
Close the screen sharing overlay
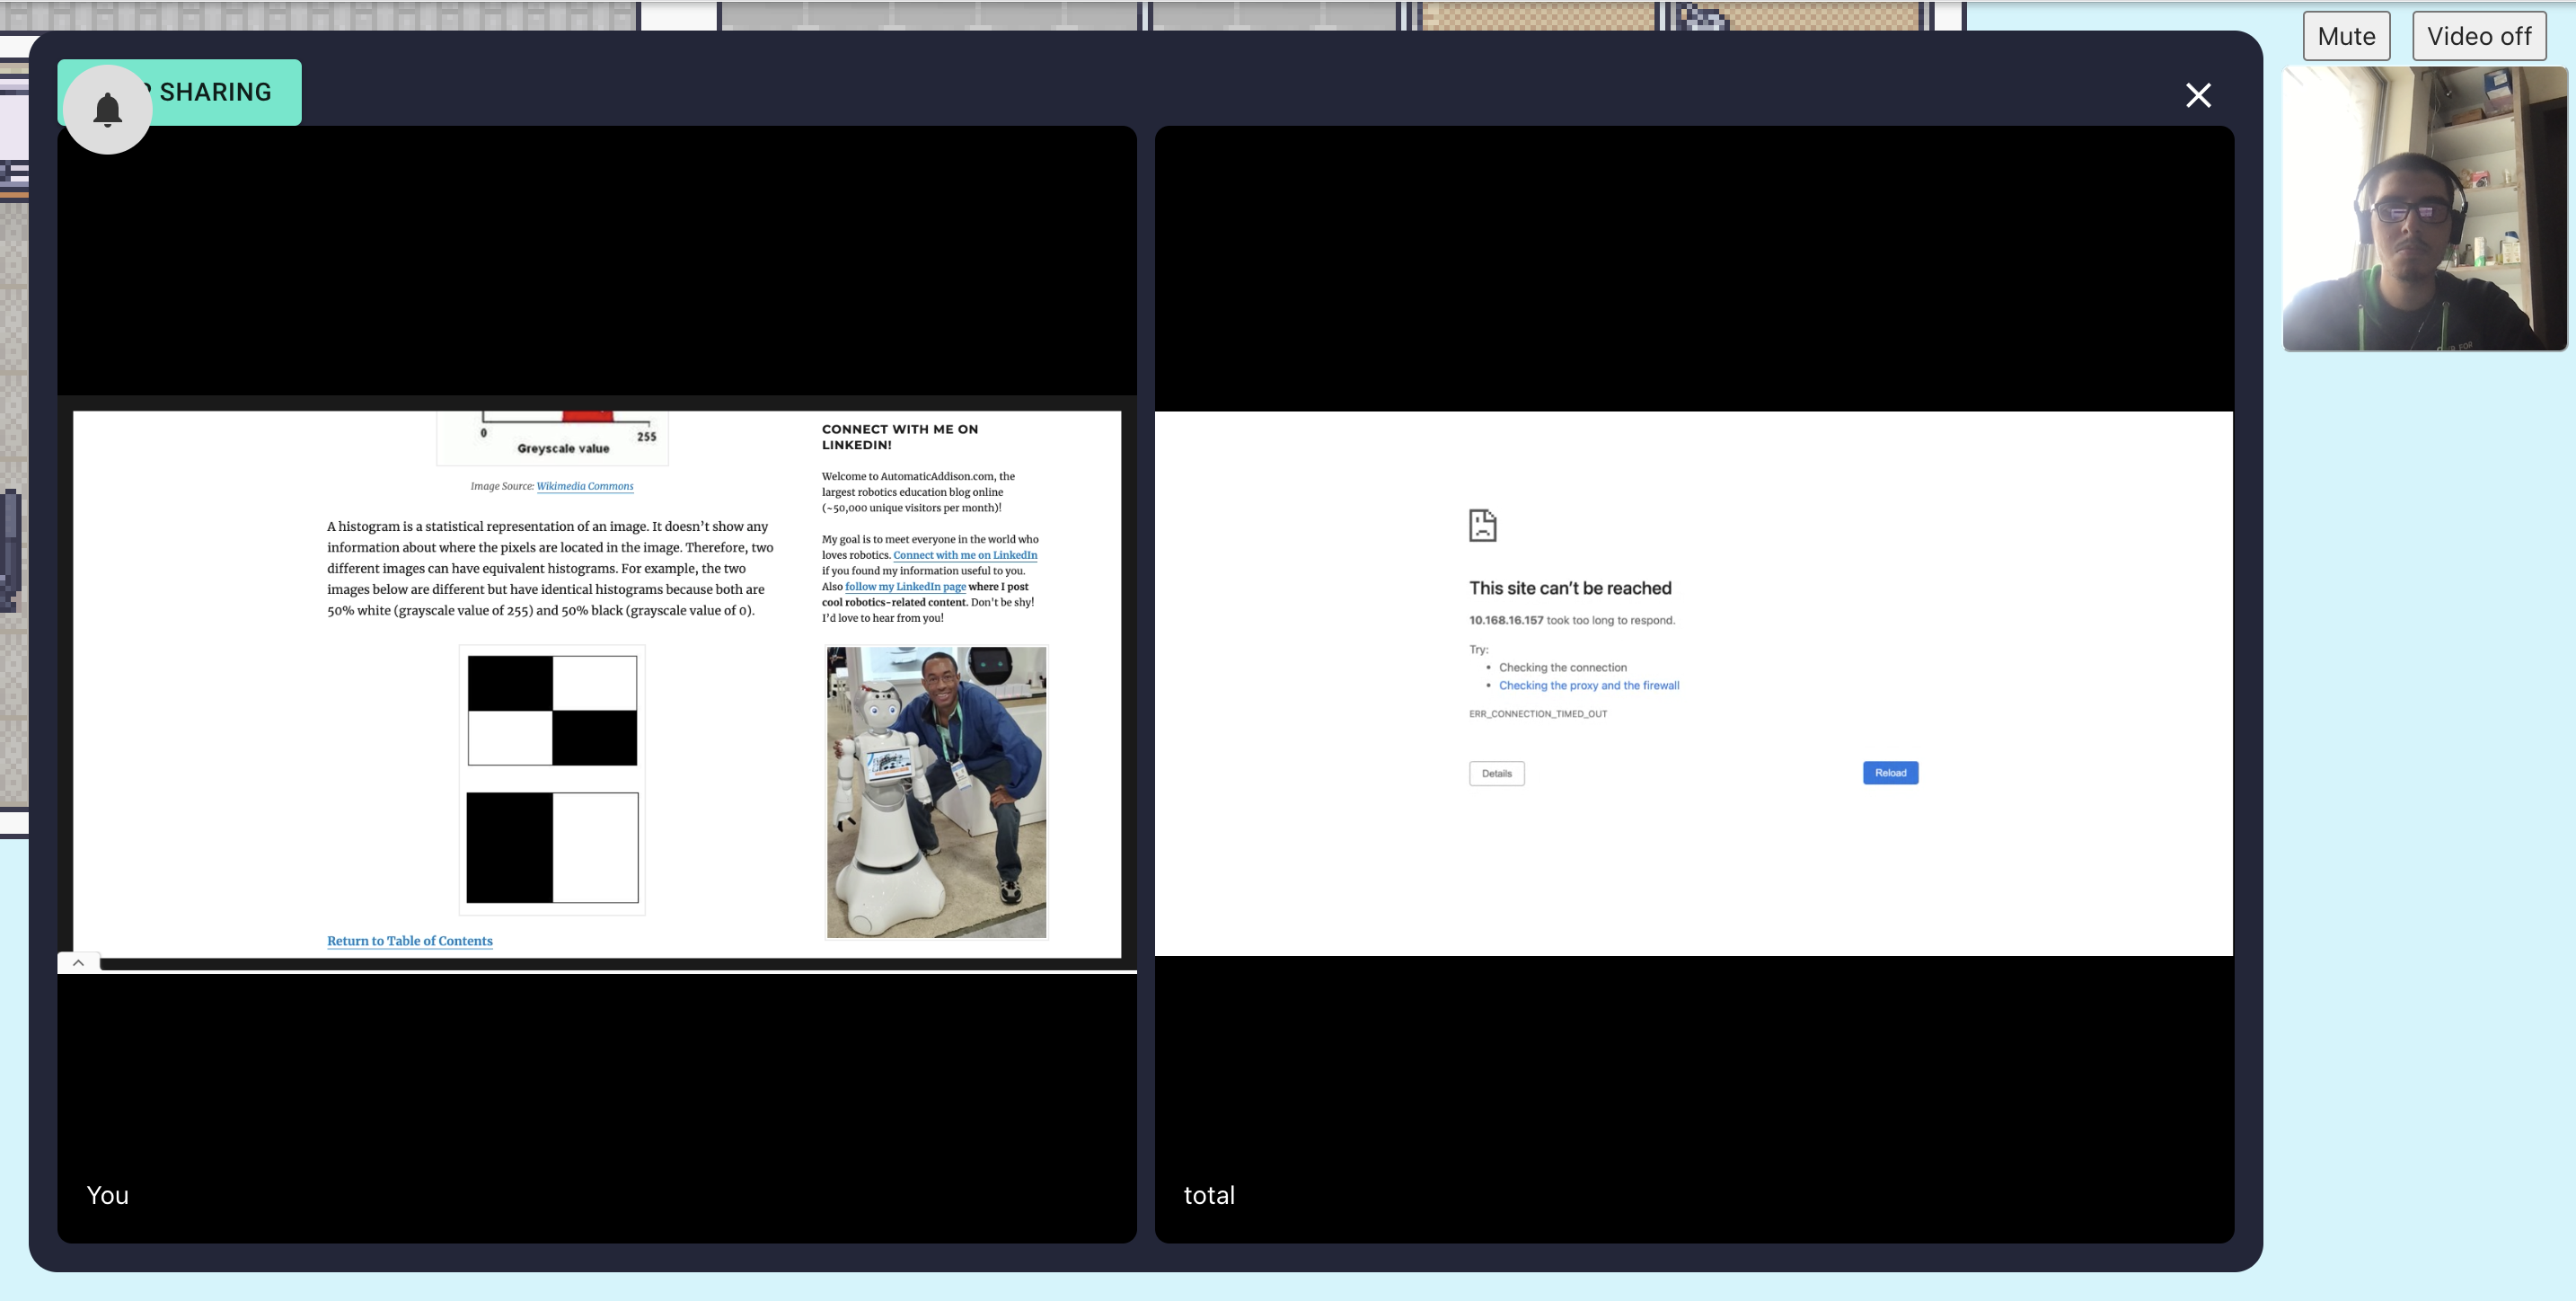coord(2198,95)
